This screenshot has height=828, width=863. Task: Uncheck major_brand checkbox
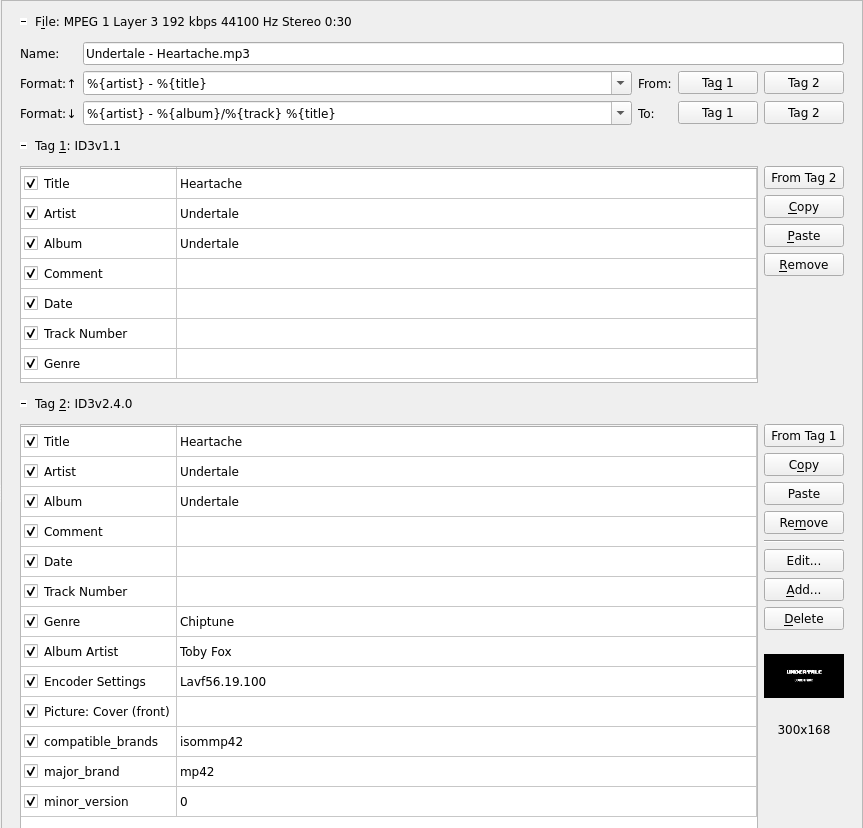coord(31,771)
